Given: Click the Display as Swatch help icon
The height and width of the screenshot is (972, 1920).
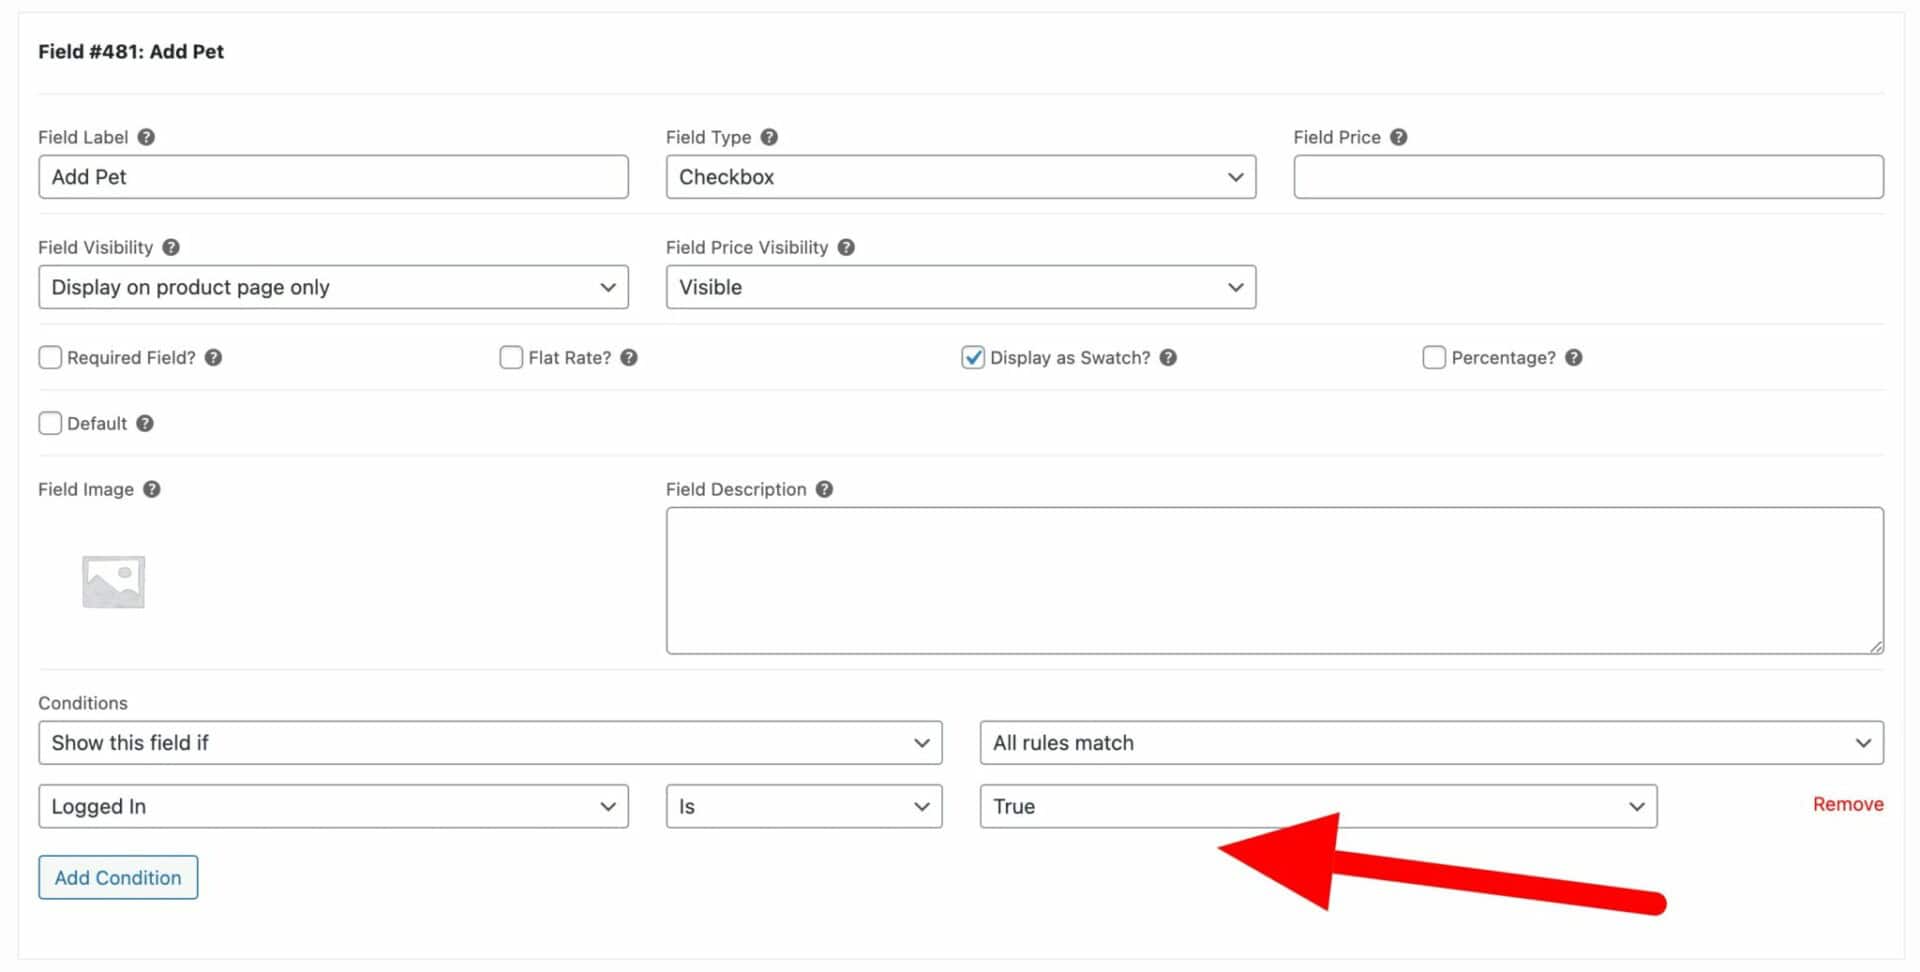Looking at the screenshot, I should point(1168,357).
